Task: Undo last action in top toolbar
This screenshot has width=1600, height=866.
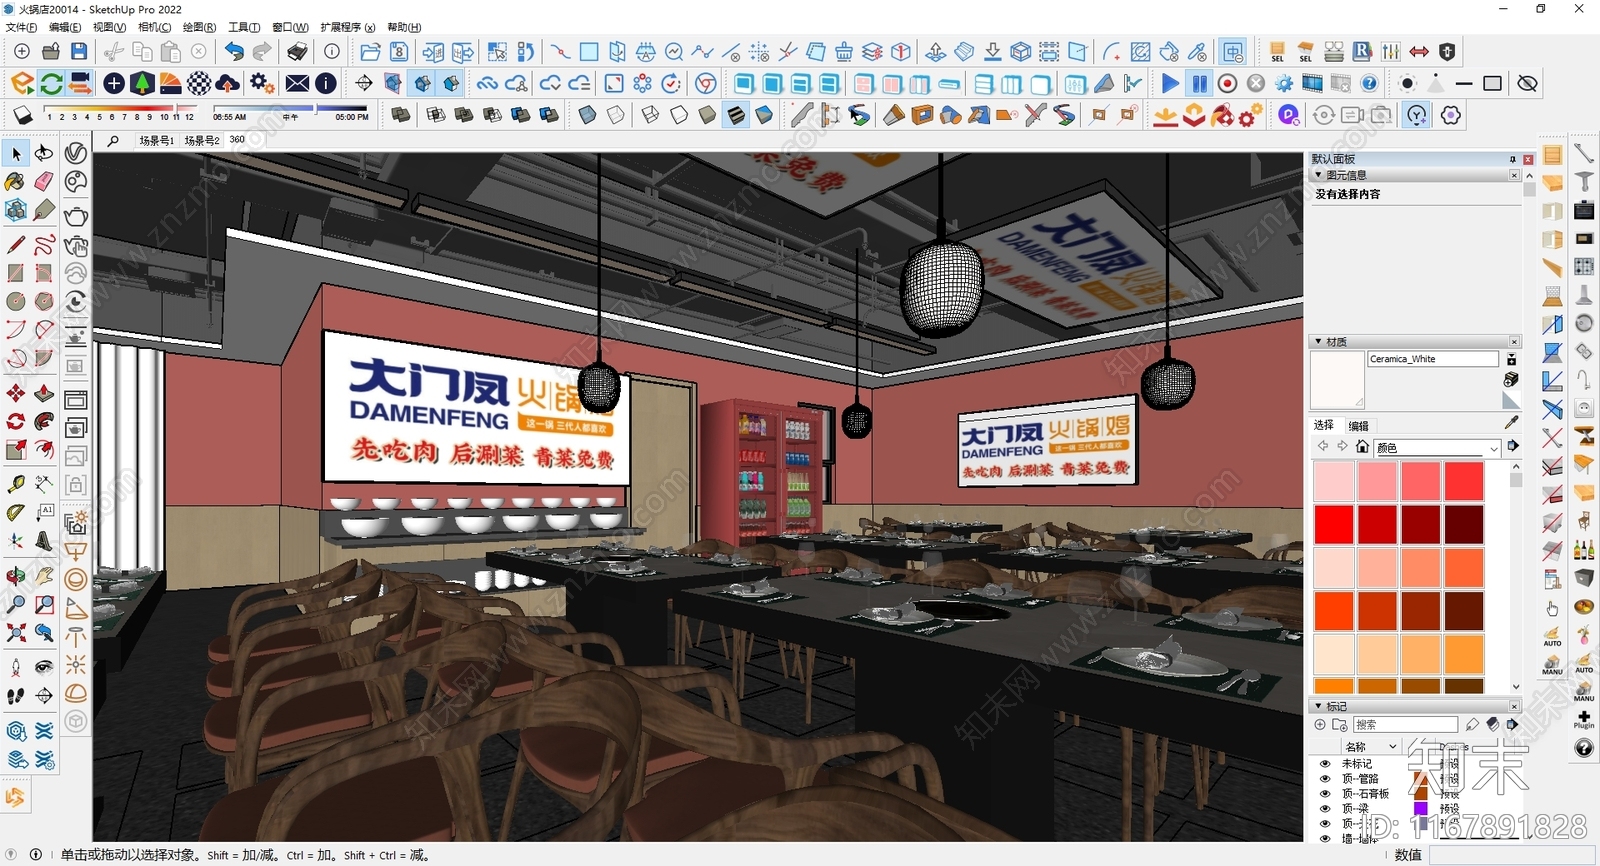Action: point(234,51)
